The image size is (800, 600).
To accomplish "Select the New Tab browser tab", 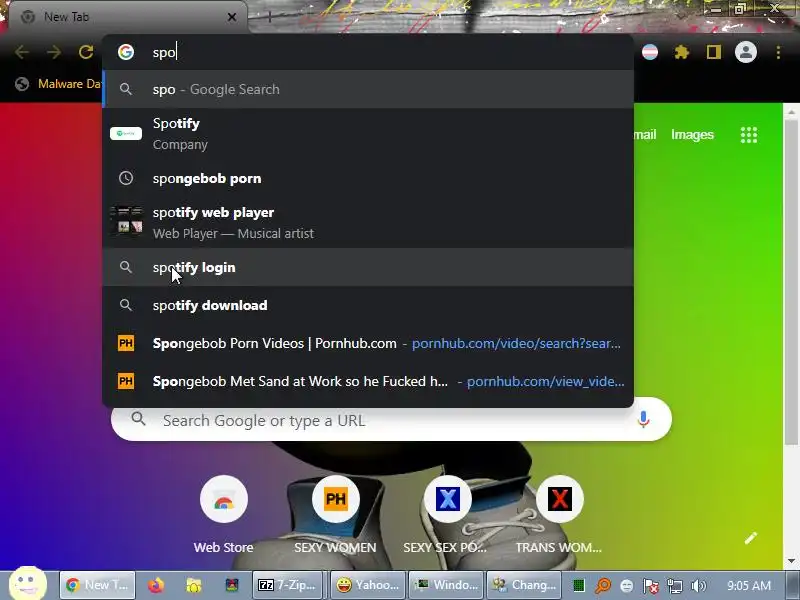I will [x=128, y=17].
